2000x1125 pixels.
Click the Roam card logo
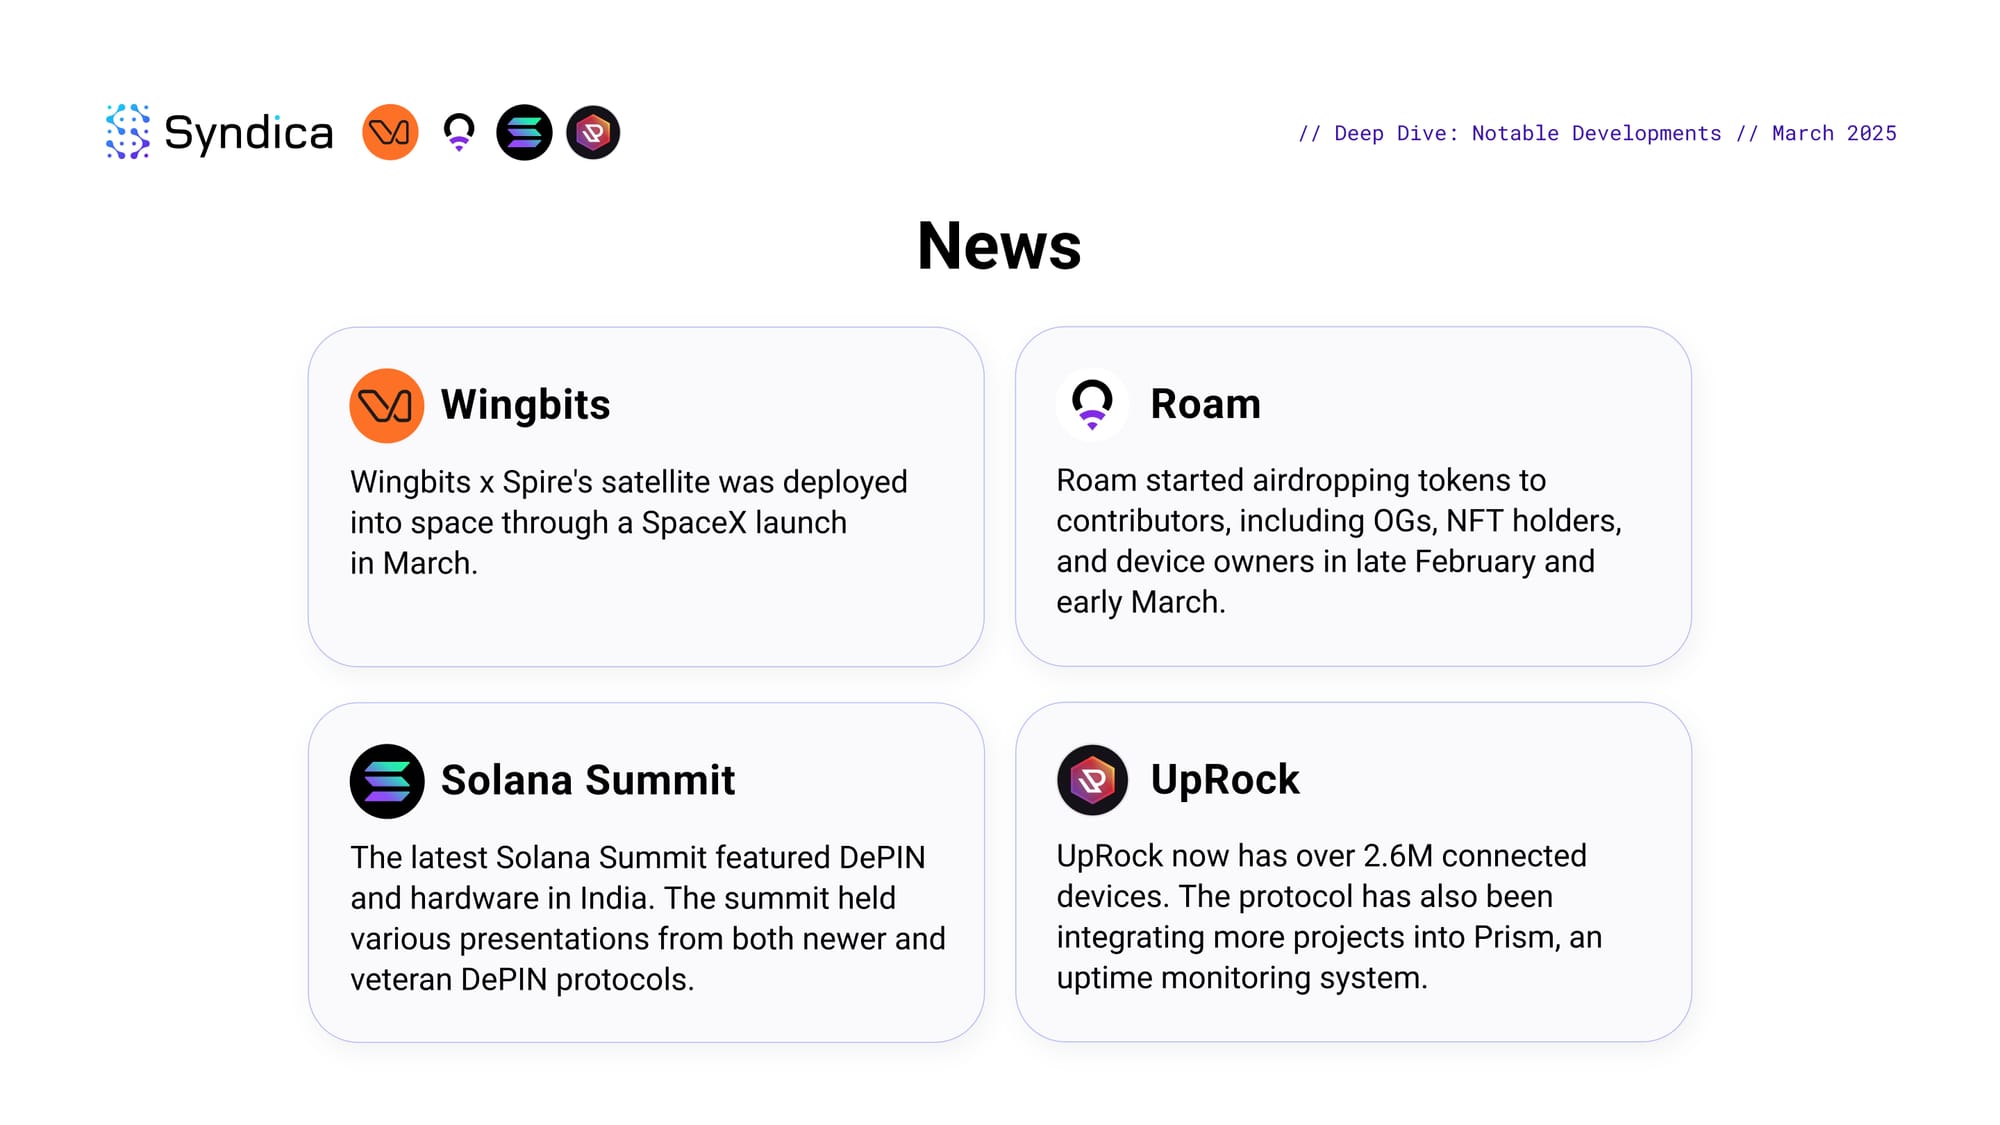coord(1092,404)
